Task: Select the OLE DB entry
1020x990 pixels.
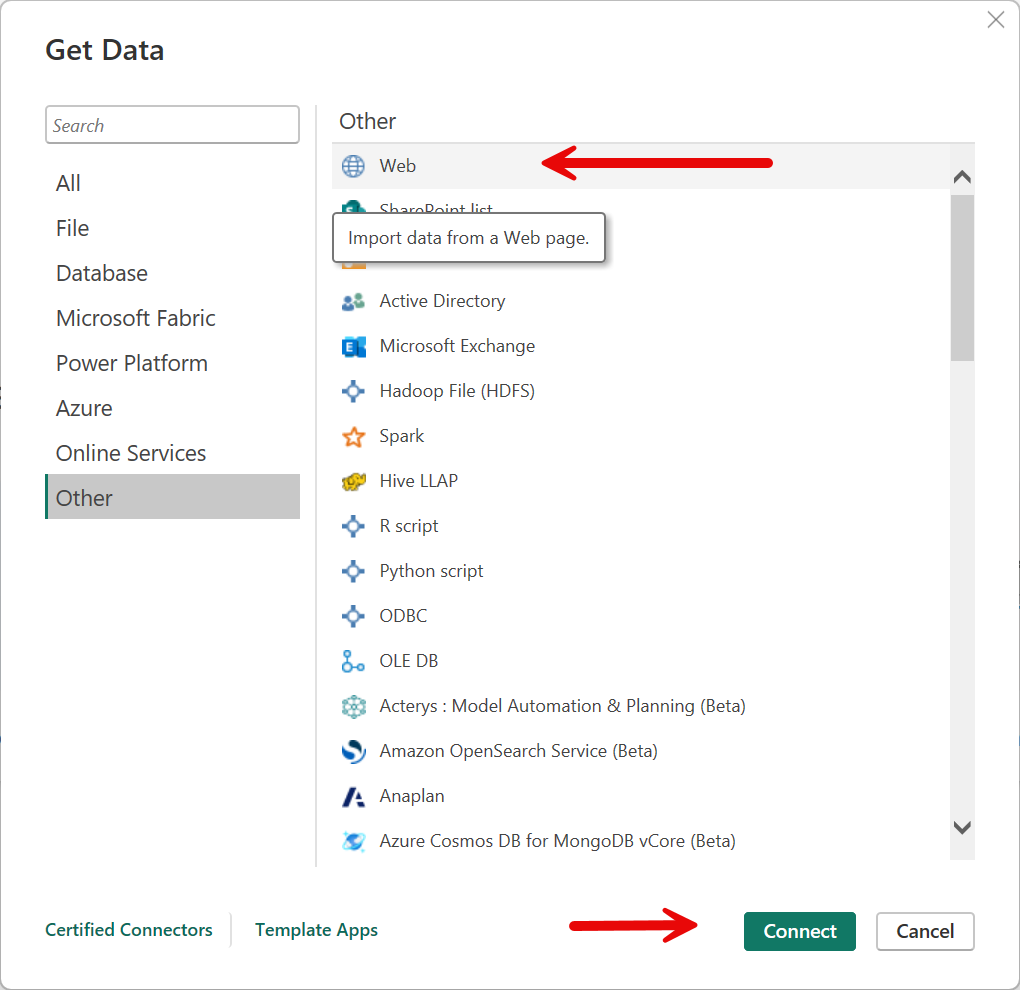Action: click(x=409, y=661)
